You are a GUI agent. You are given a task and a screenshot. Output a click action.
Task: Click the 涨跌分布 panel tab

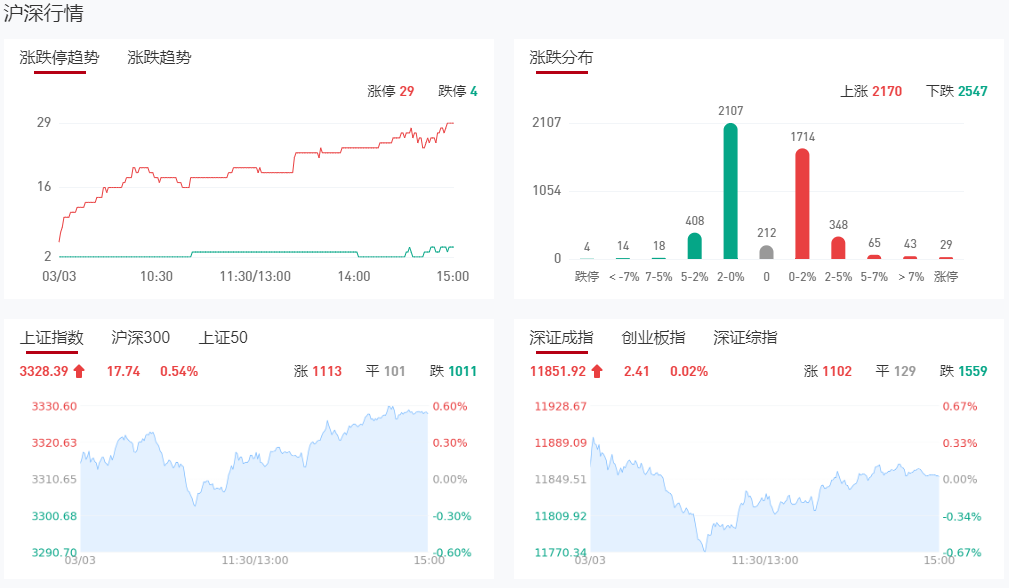pos(561,58)
